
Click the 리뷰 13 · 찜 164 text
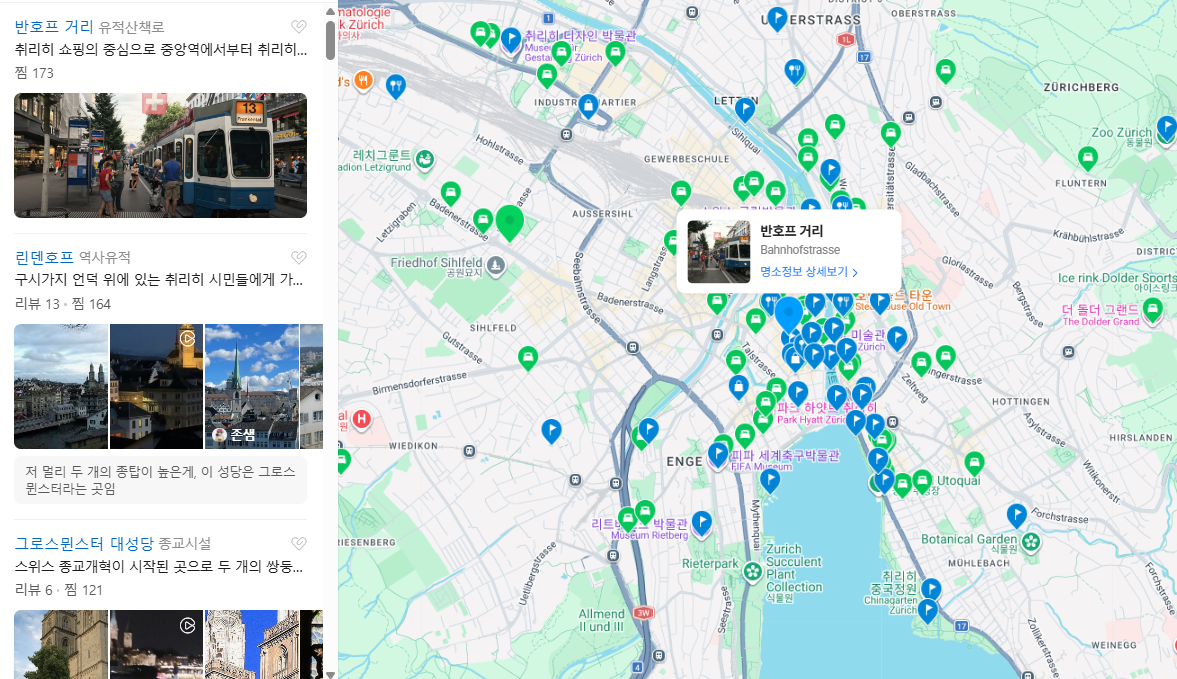point(62,304)
